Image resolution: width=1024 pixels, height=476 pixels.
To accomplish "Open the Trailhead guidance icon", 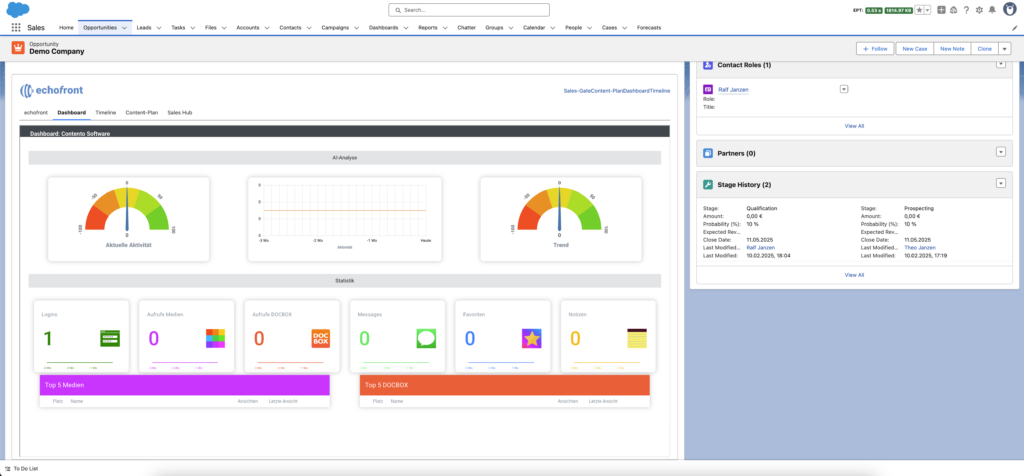I will (x=953, y=10).
